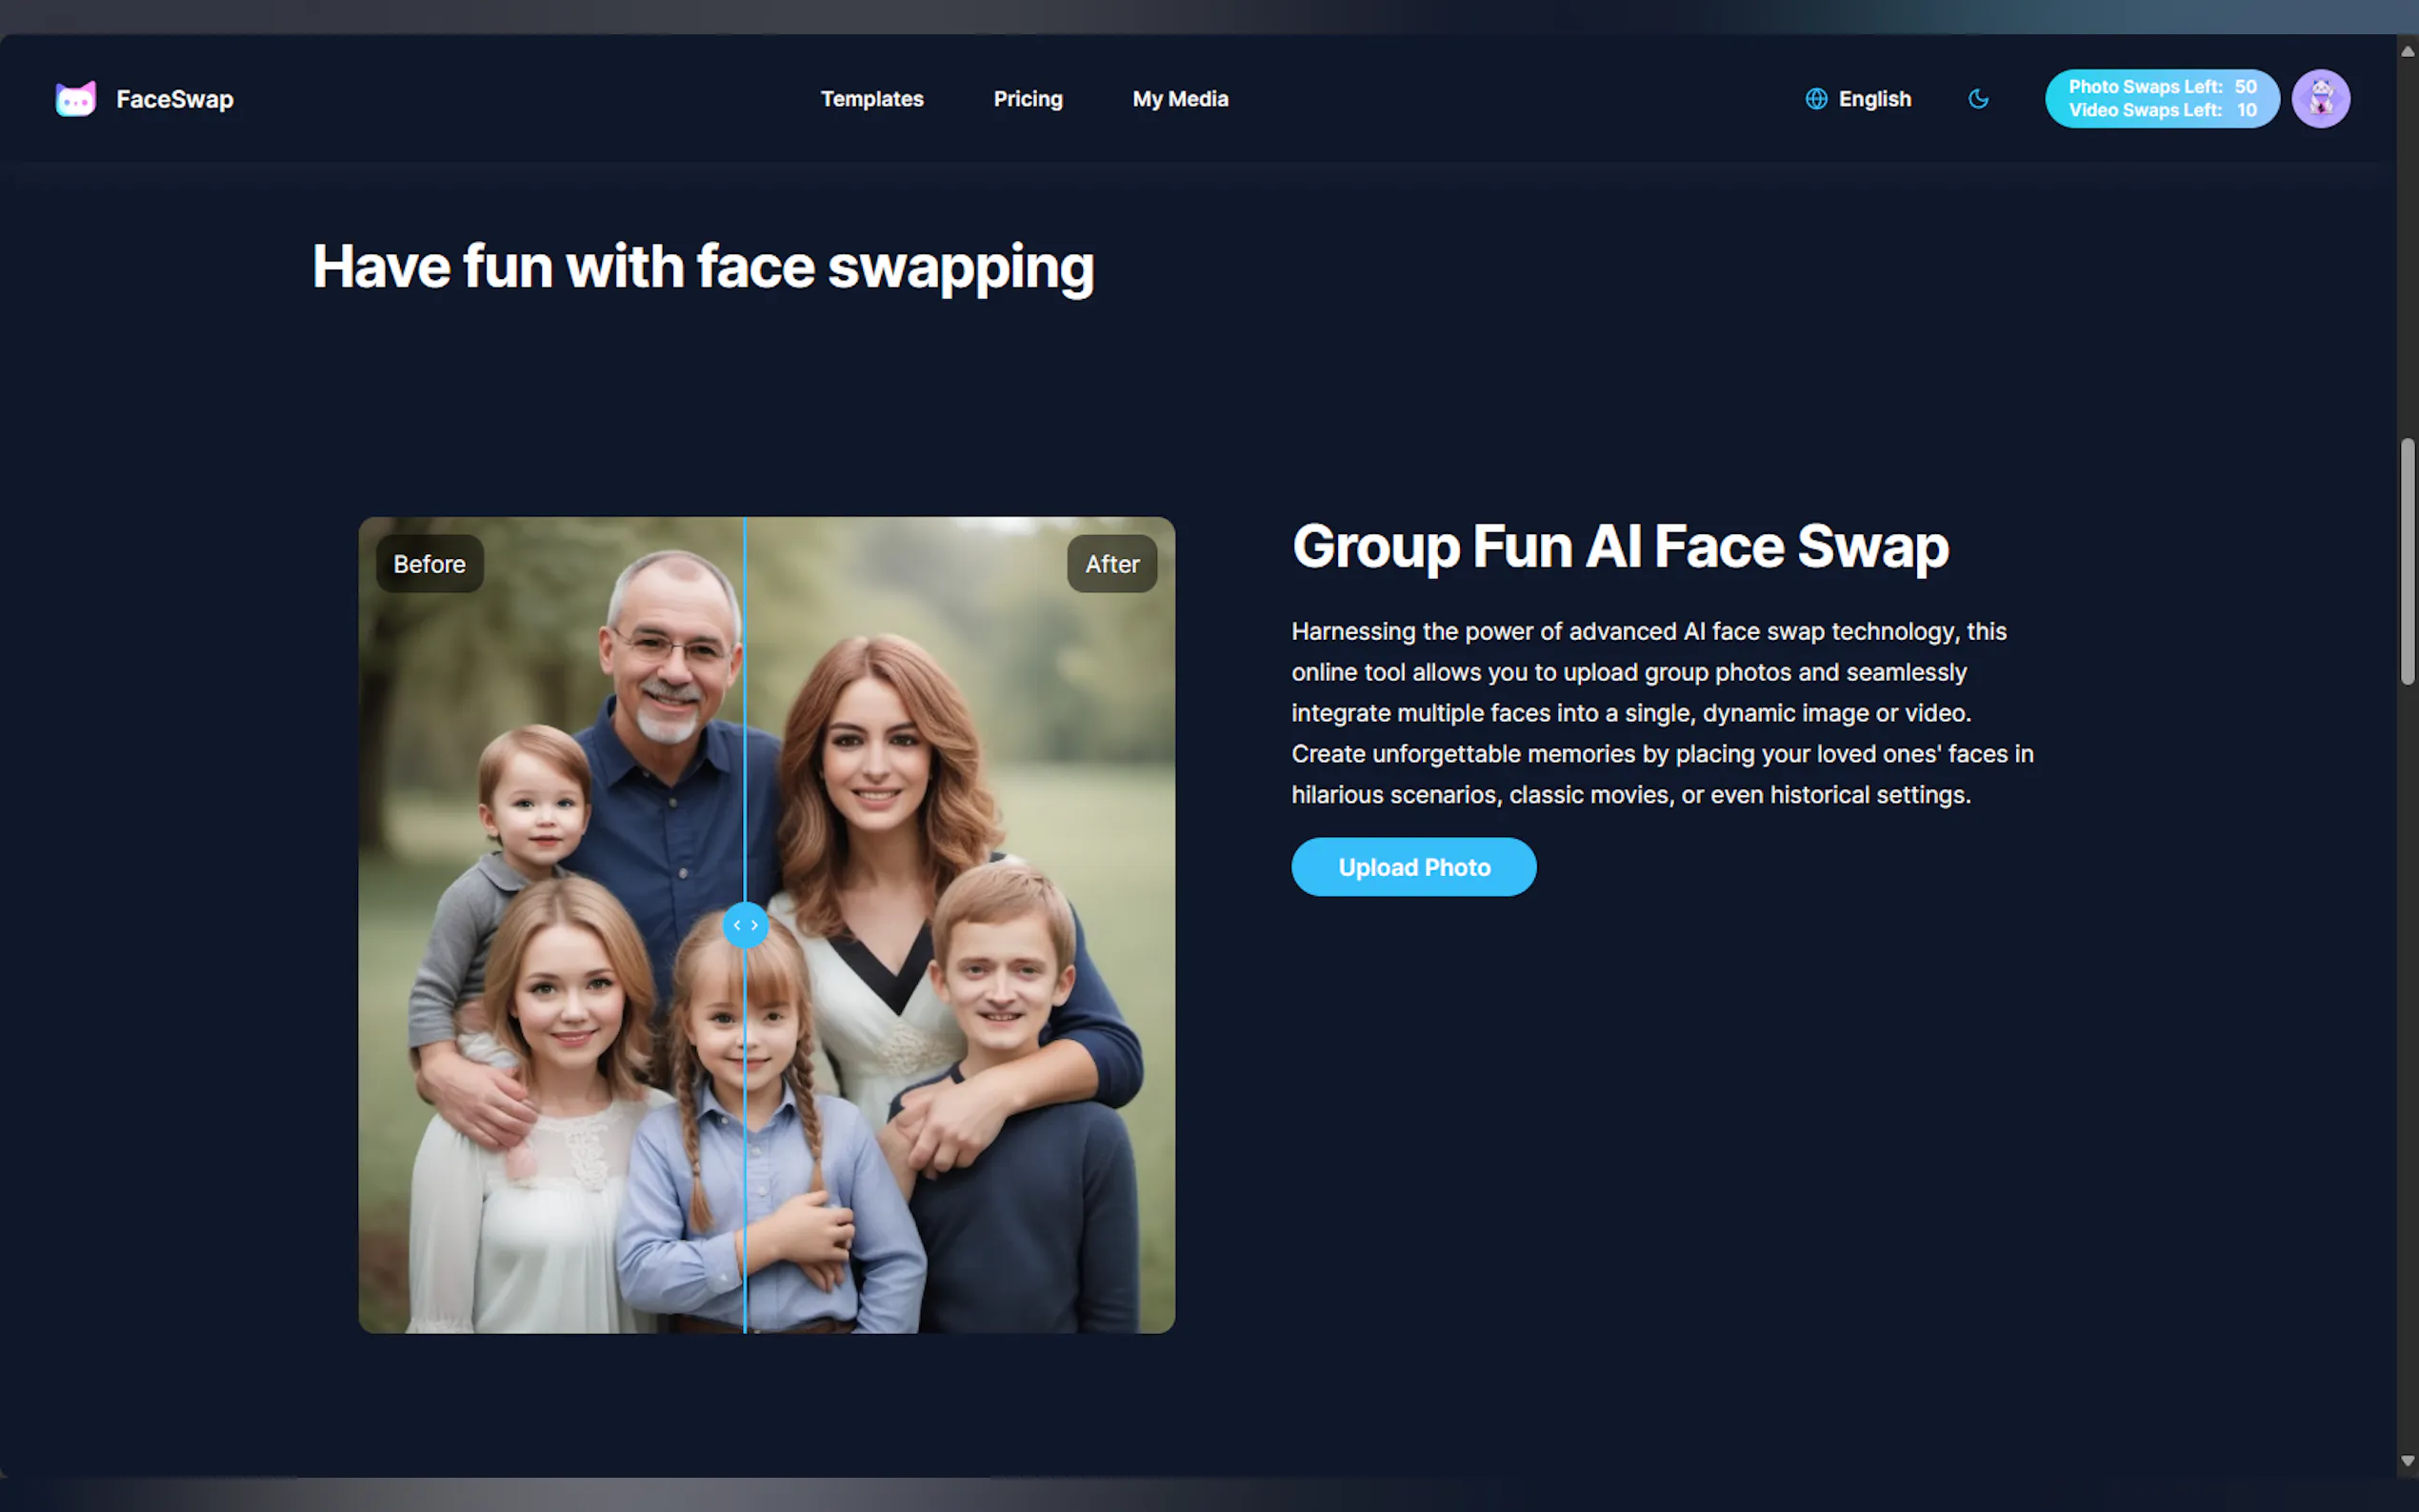Click the Video Swaps Left counter
The image size is (2419, 1512).
click(x=2161, y=110)
